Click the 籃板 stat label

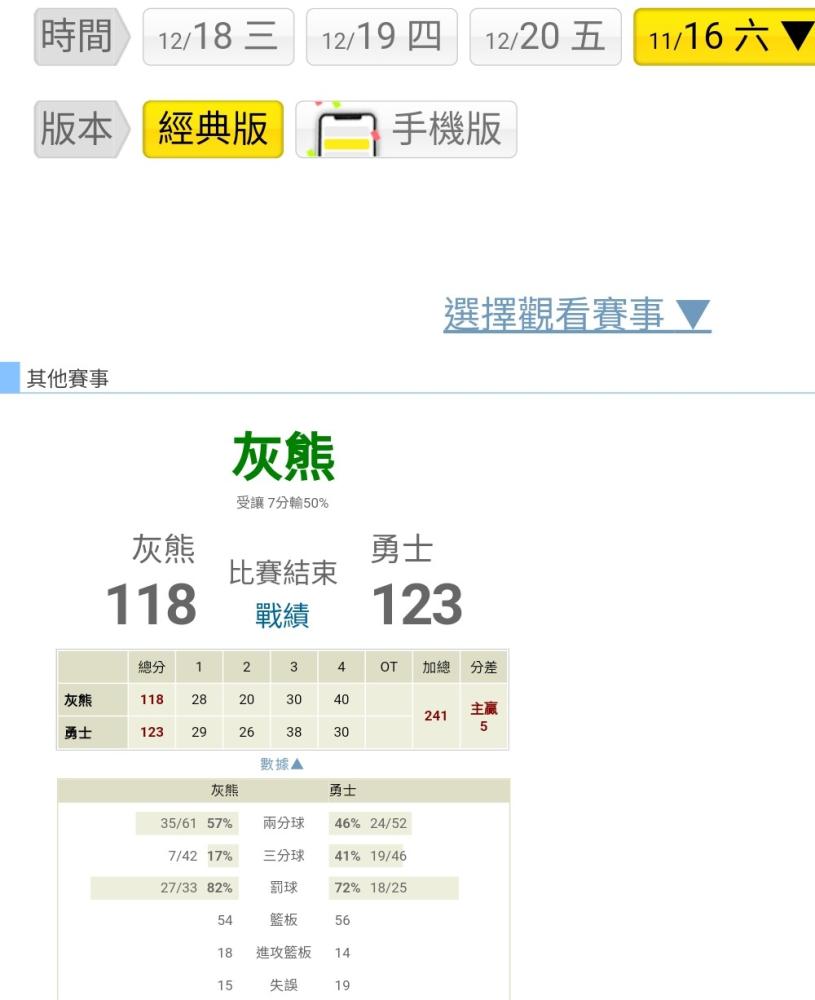pos(284,920)
